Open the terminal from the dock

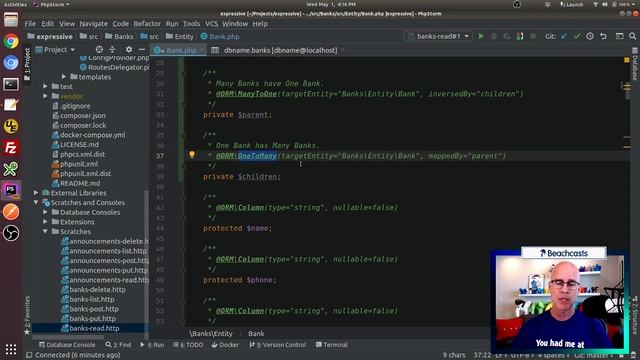coord(11,84)
